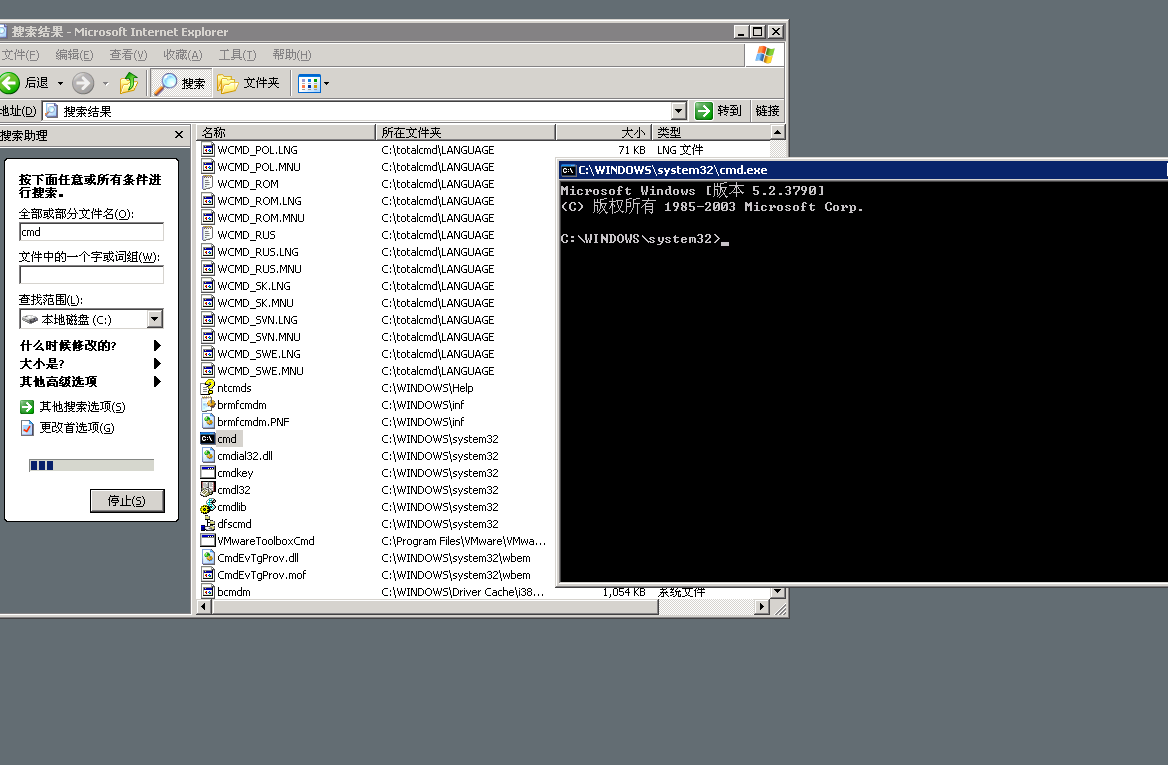Select the cmdl32 file icon
This screenshot has width=1168, height=765.
(208, 489)
